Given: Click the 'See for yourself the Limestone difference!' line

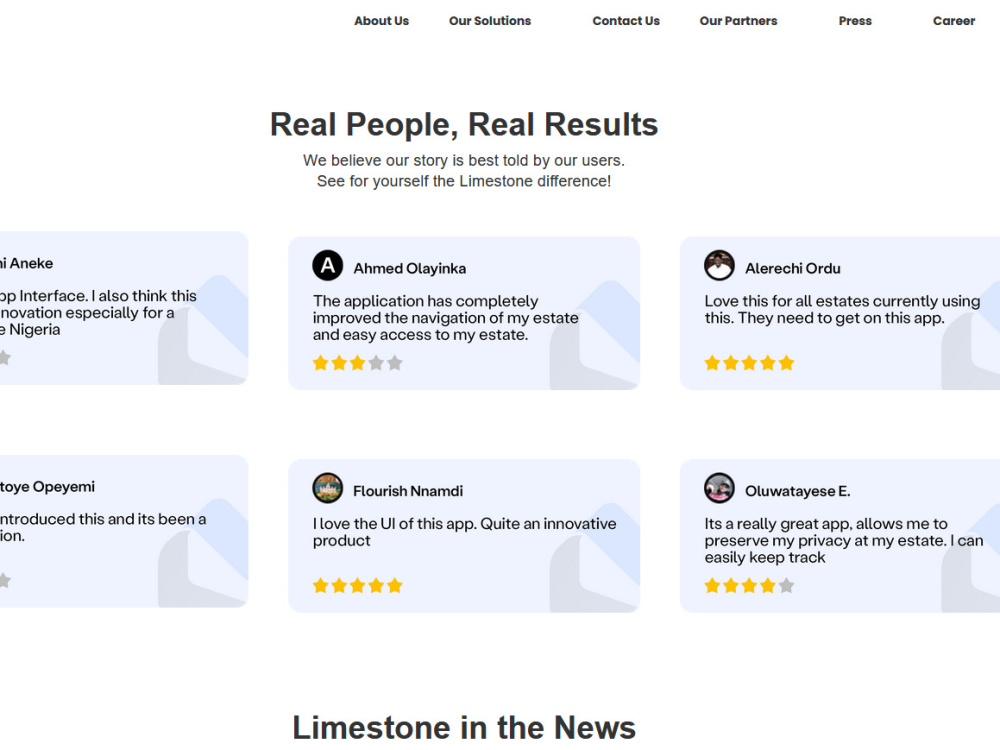Looking at the screenshot, I should 464,181.
